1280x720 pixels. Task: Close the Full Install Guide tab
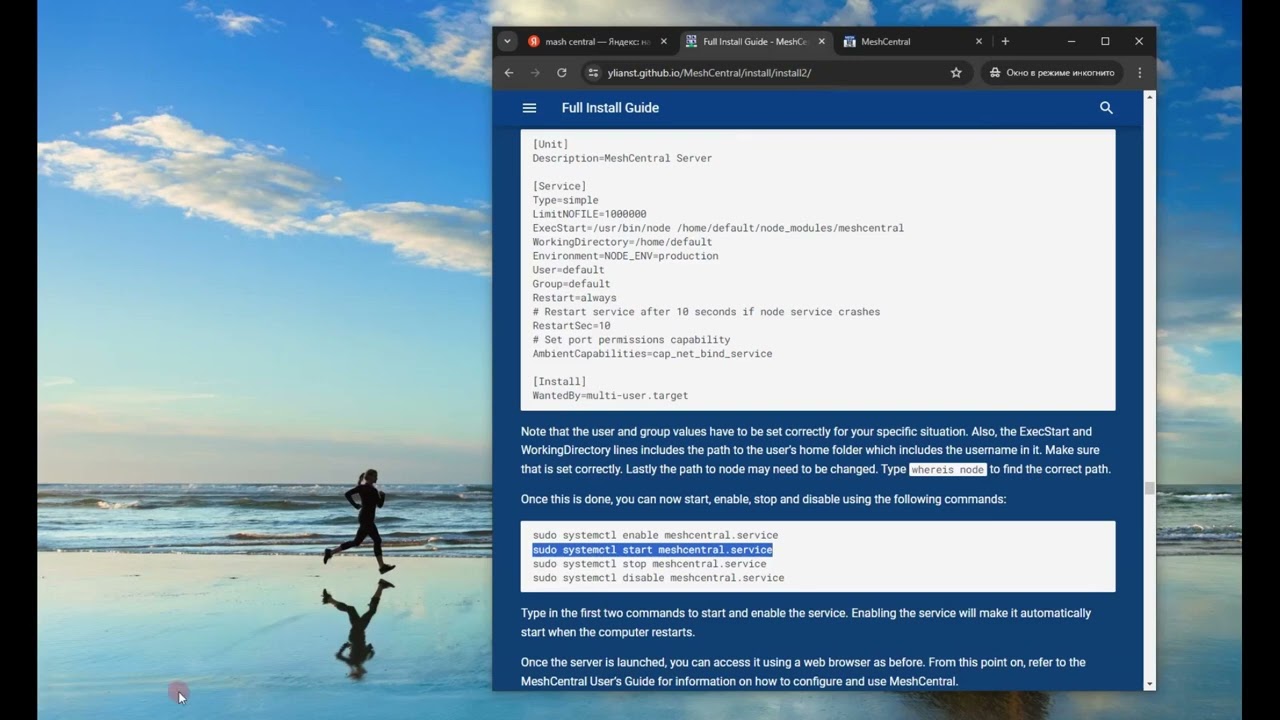pos(822,42)
